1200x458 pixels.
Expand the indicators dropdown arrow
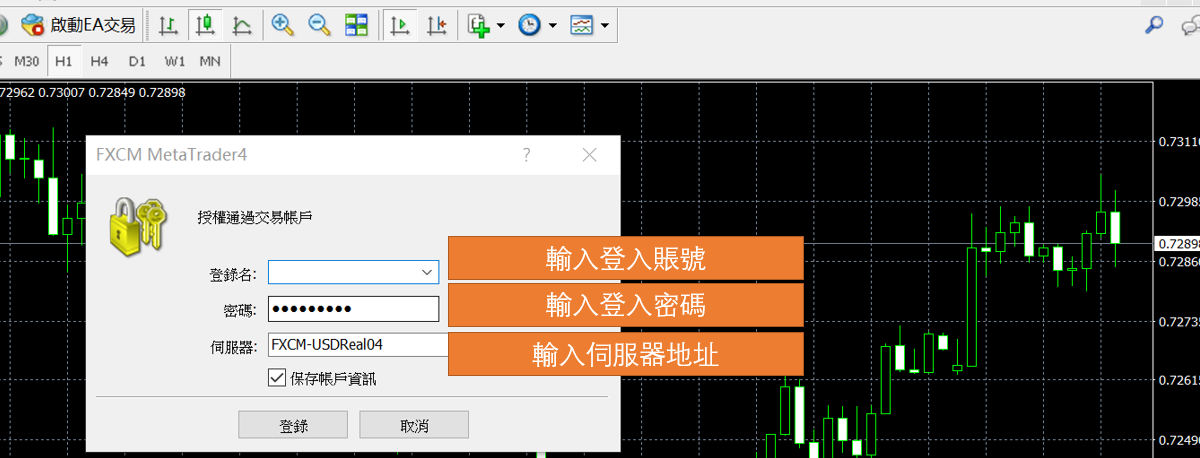(500, 25)
